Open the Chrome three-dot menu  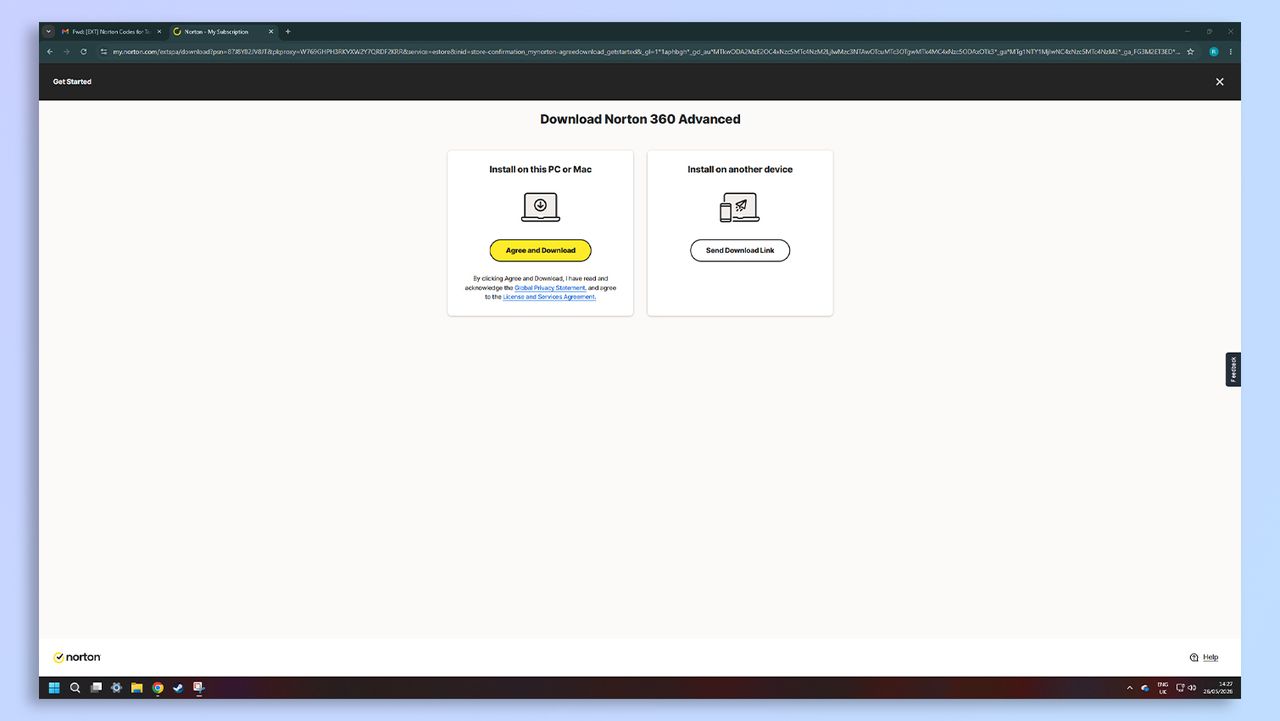(x=1231, y=51)
